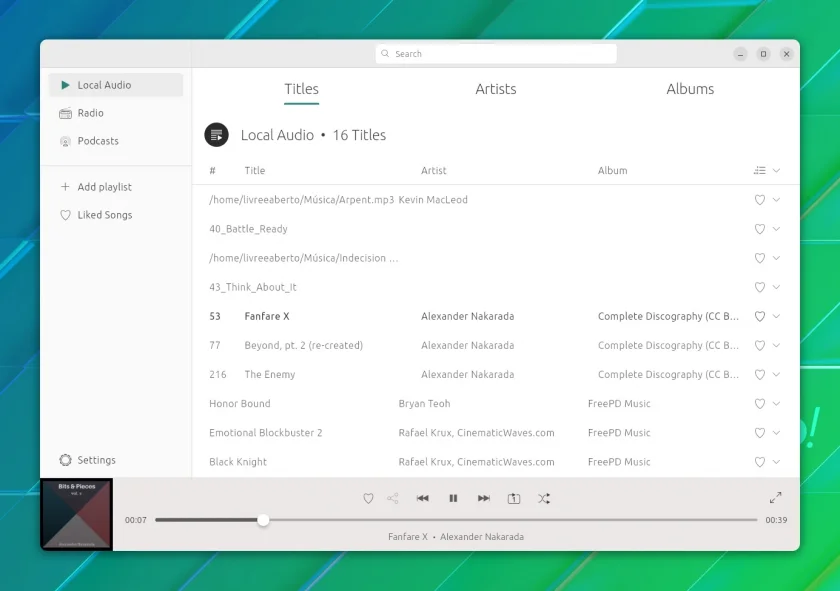Click the share icon in player bar
840x591 pixels.
(393, 498)
